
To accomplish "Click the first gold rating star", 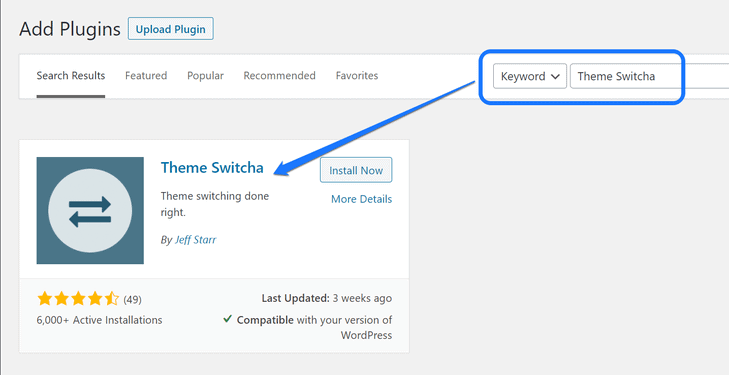I will tap(45, 298).
